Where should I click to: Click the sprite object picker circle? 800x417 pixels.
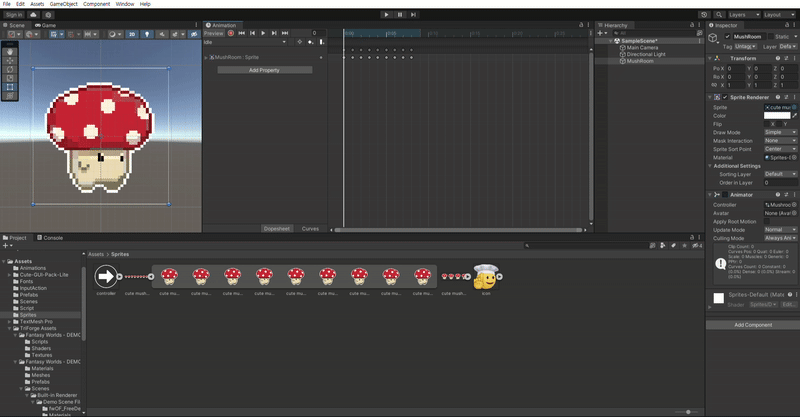point(794,107)
